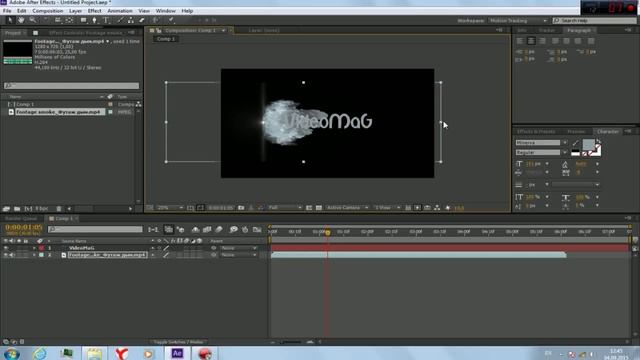Select the Brush tool

point(120,20)
